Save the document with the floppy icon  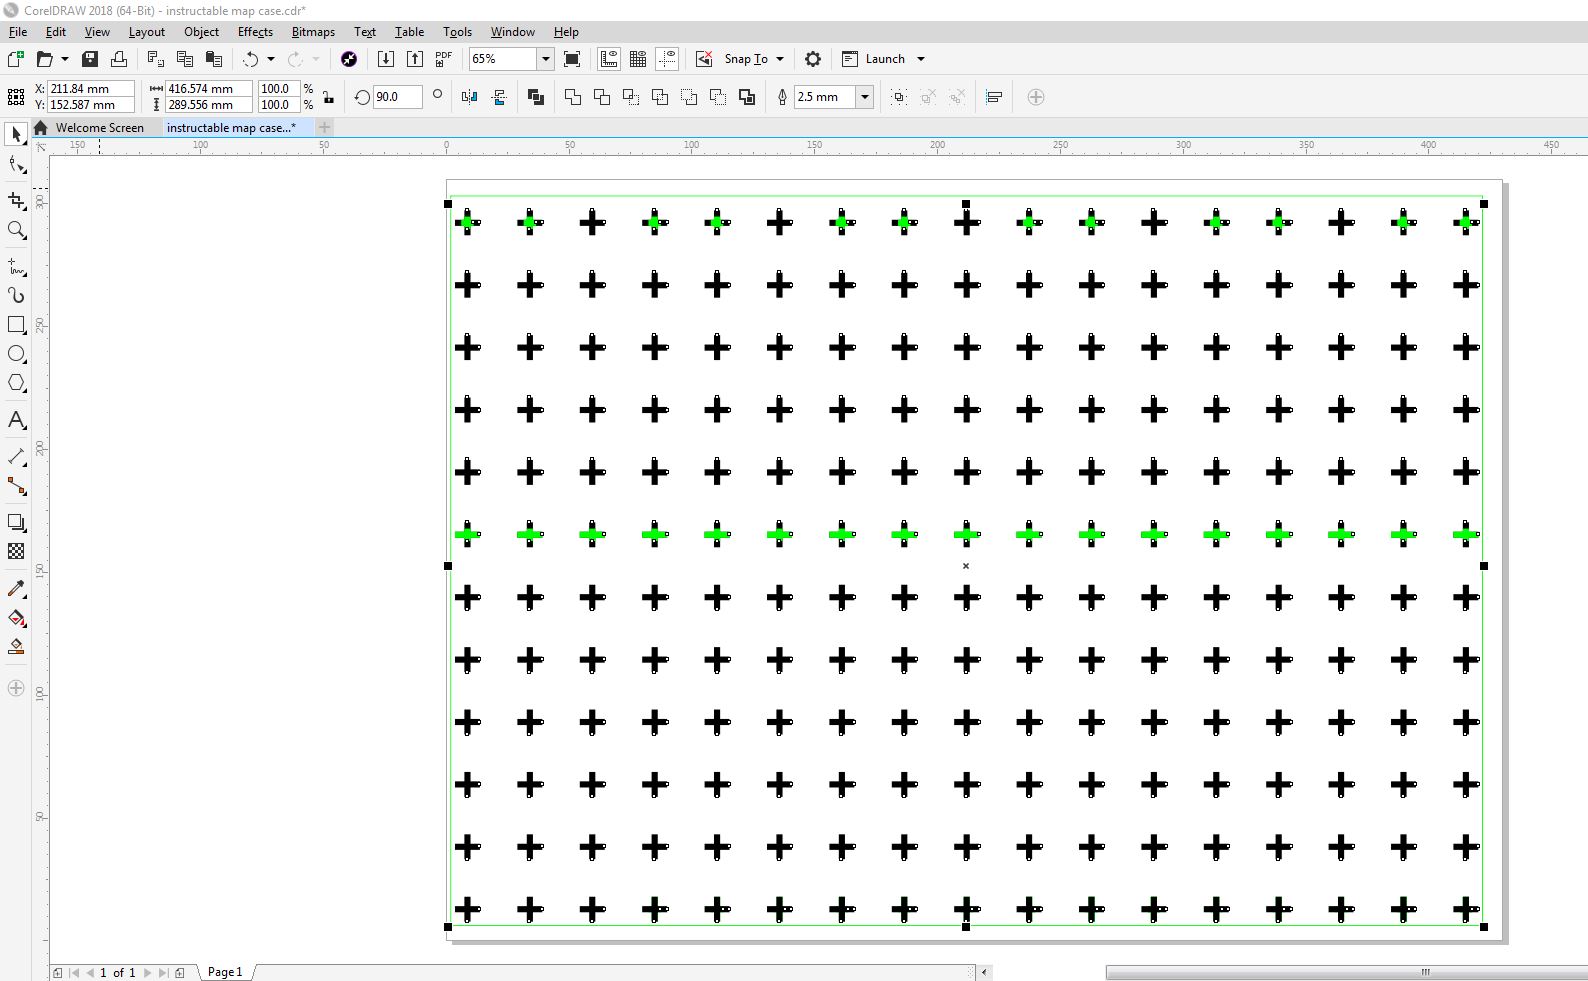(x=90, y=59)
